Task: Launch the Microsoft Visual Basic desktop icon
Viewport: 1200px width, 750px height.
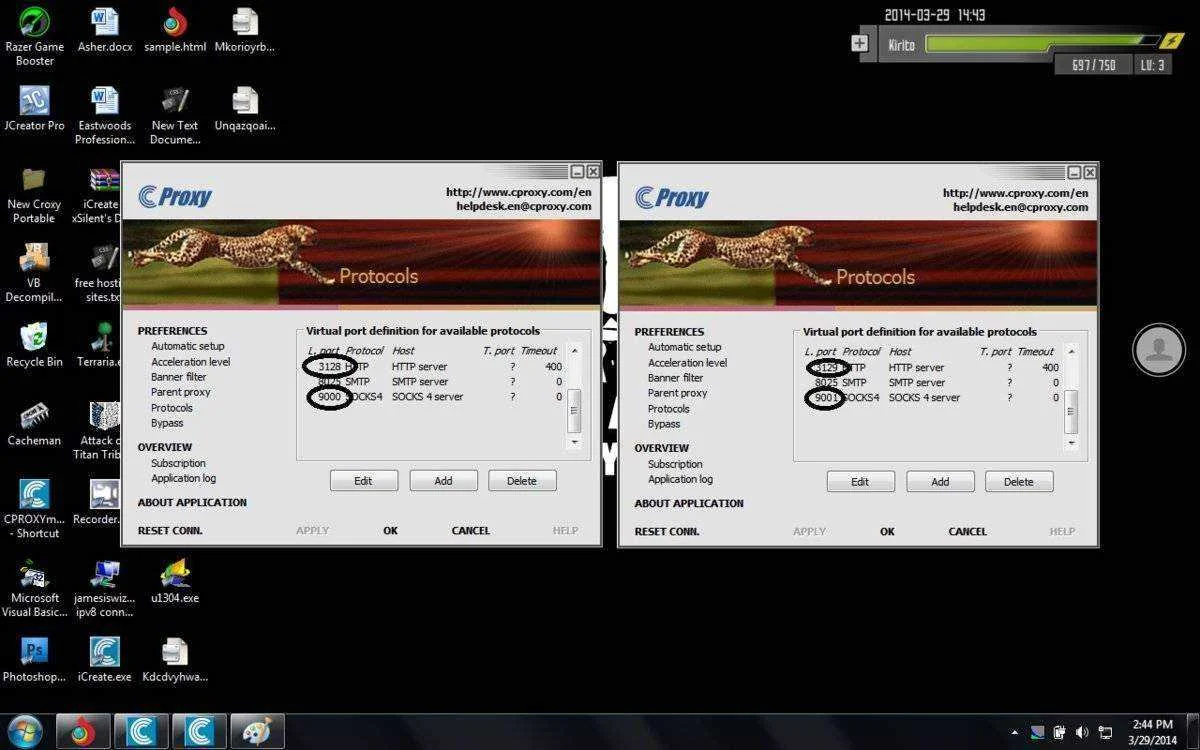Action: (x=34, y=589)
